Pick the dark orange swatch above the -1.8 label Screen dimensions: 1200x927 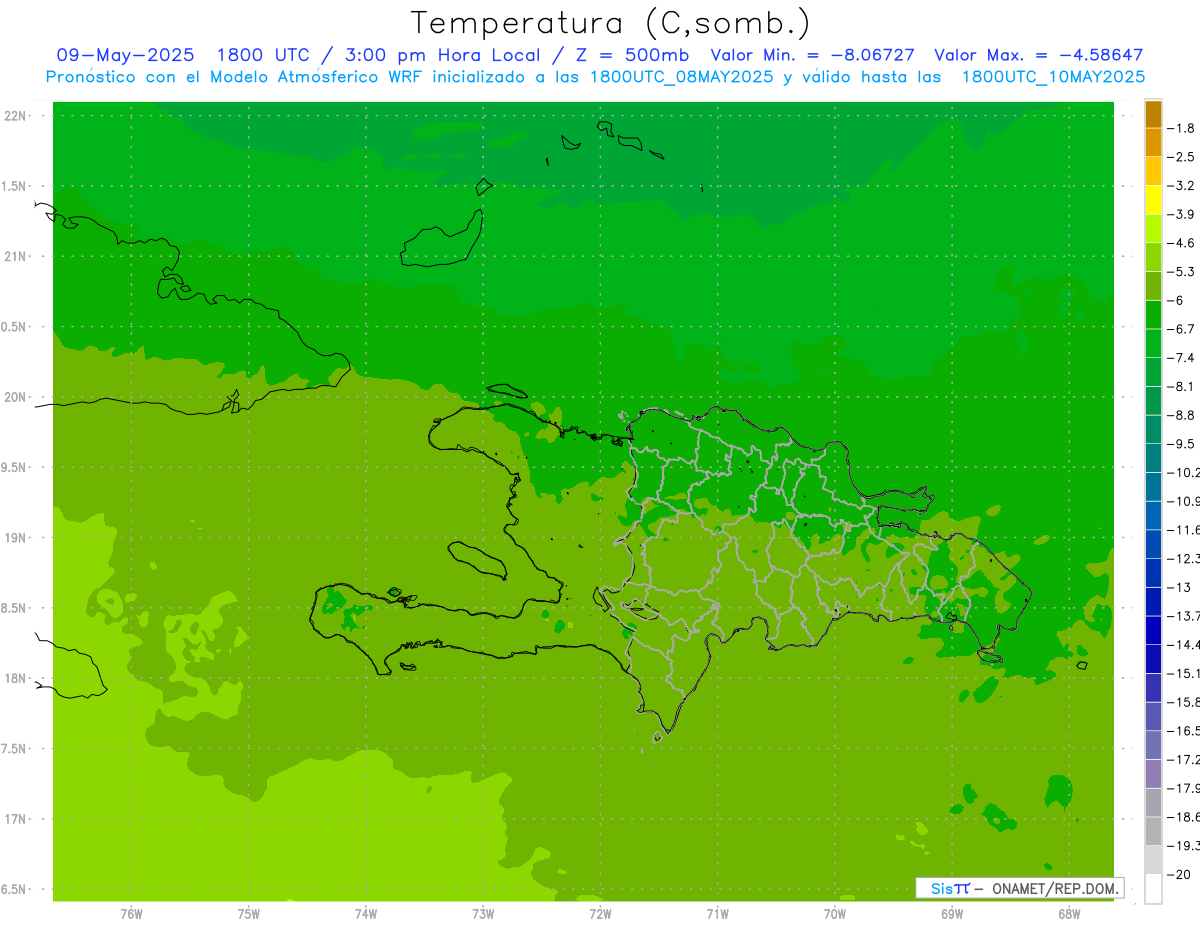tap(1153, 114)
